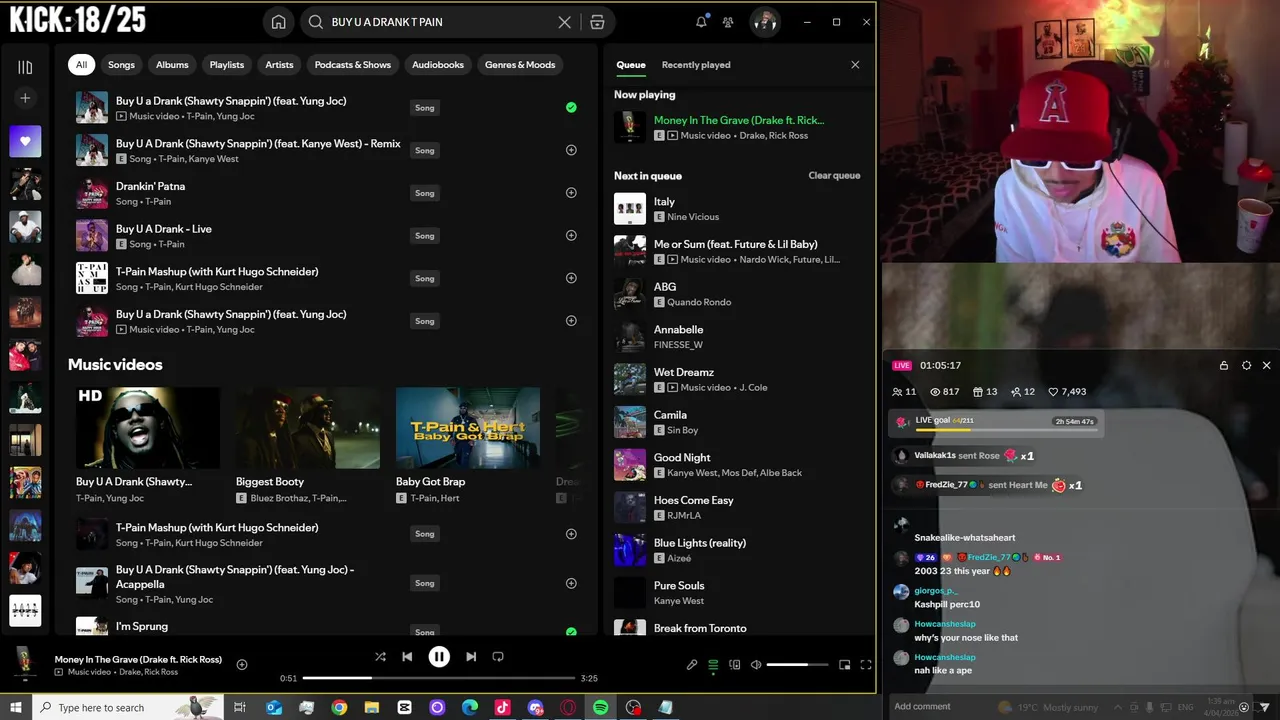Screen dimensions: 1280x720
Task: Clear the search field with X icon
Action: pos(564,22)
